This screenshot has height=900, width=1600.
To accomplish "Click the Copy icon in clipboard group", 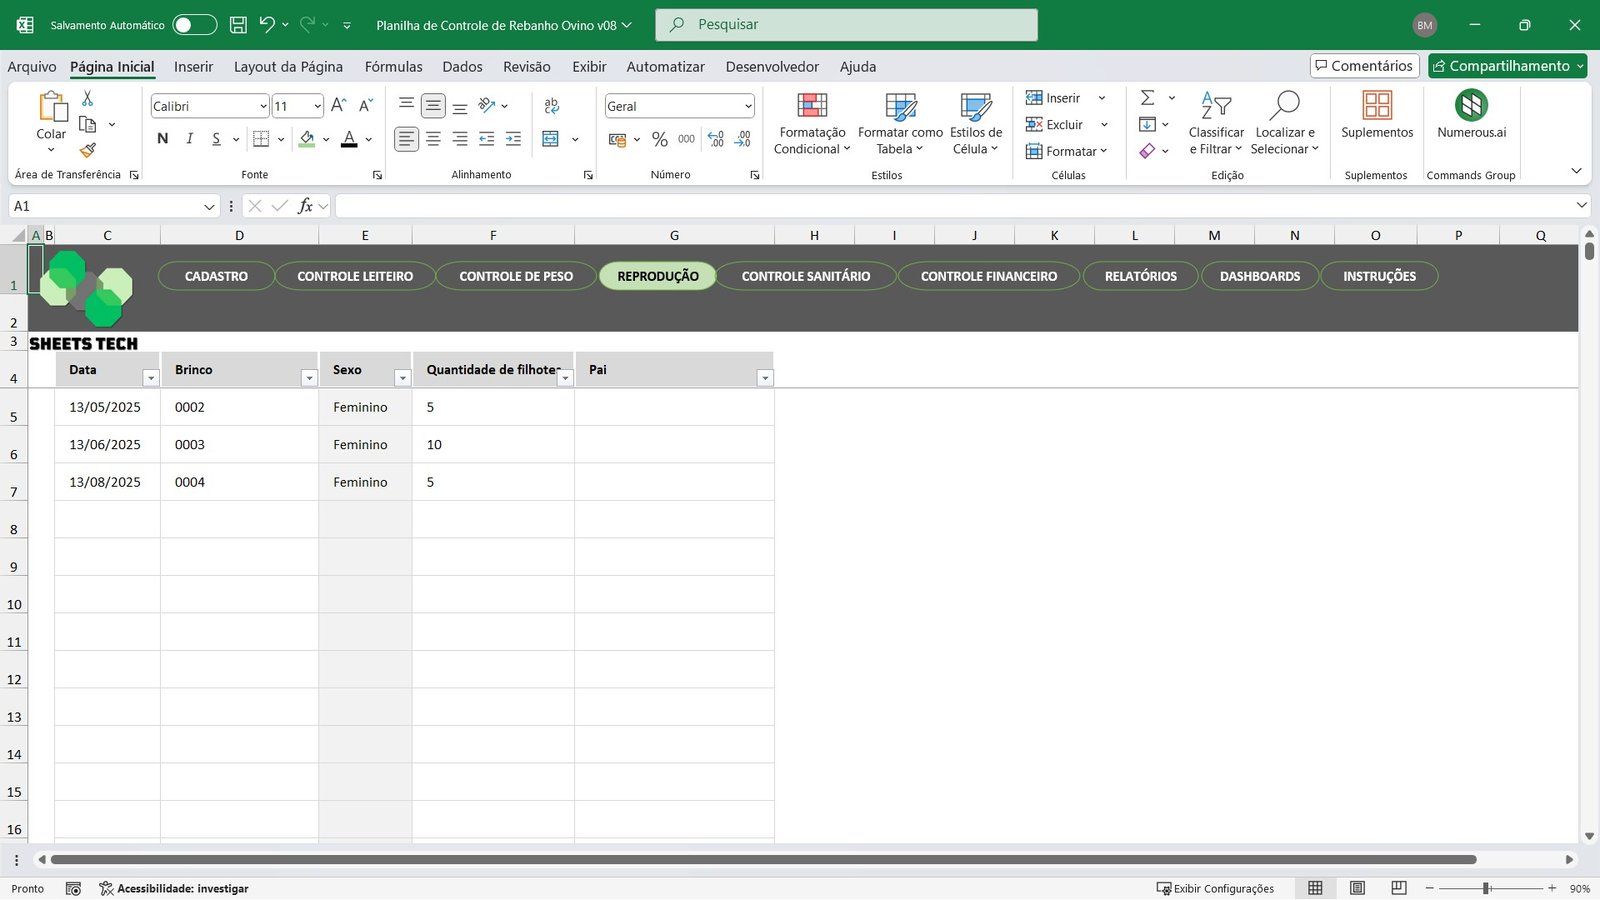I will (x=87, y=124).
